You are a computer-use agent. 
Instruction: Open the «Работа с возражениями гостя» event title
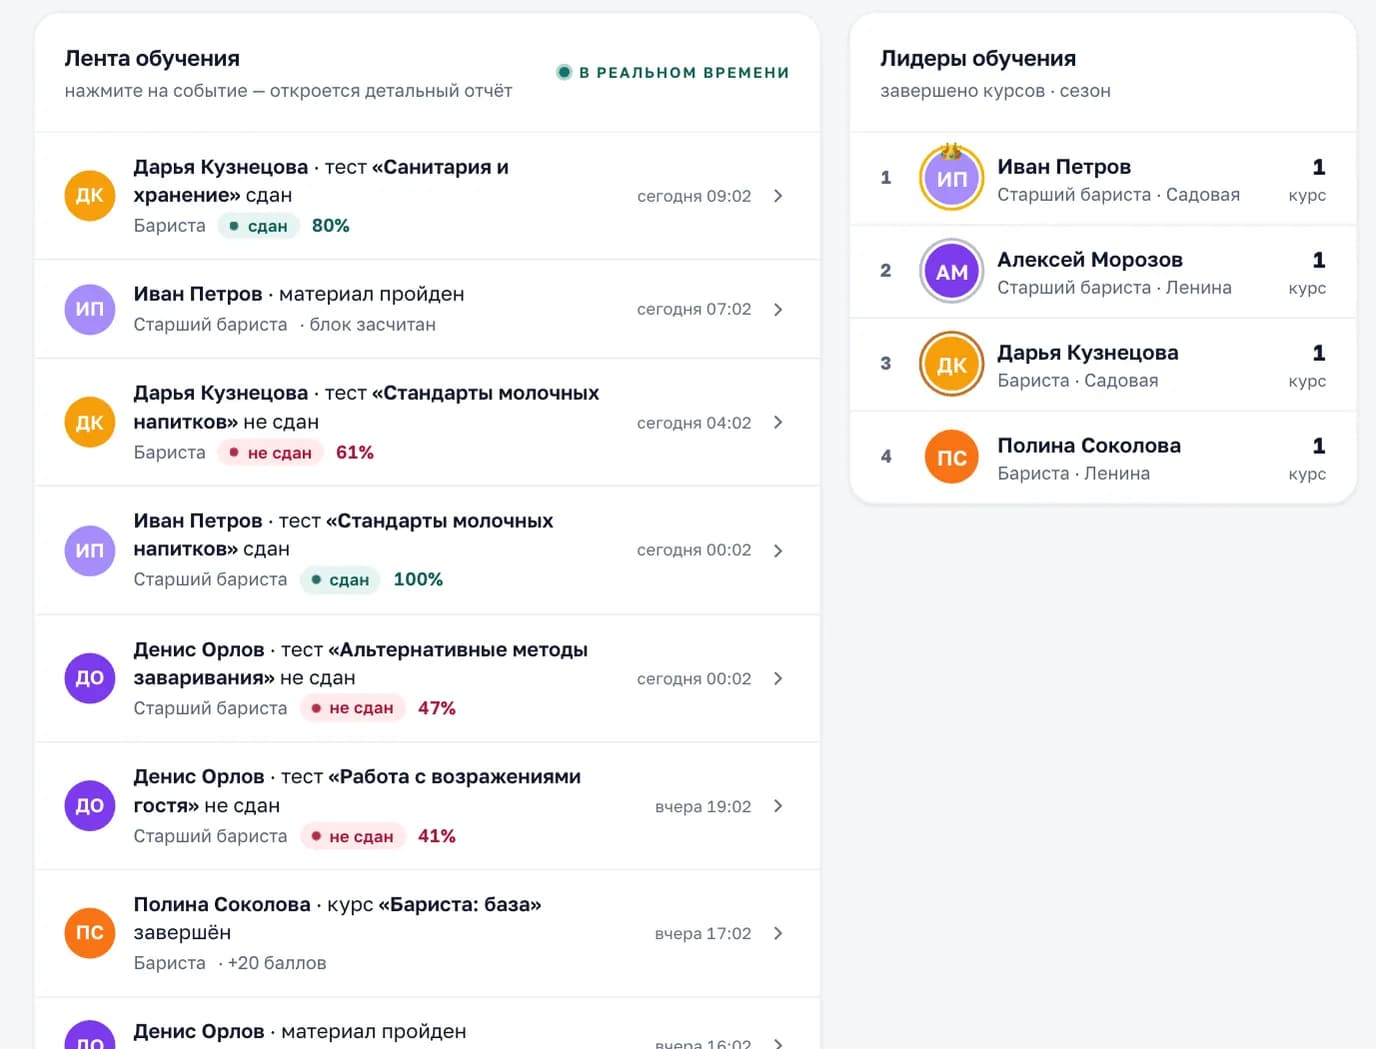357,791
